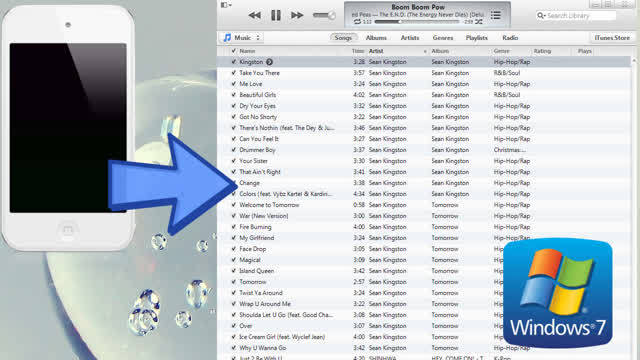Sort songs by the Plays column header

tap(584, 51)
